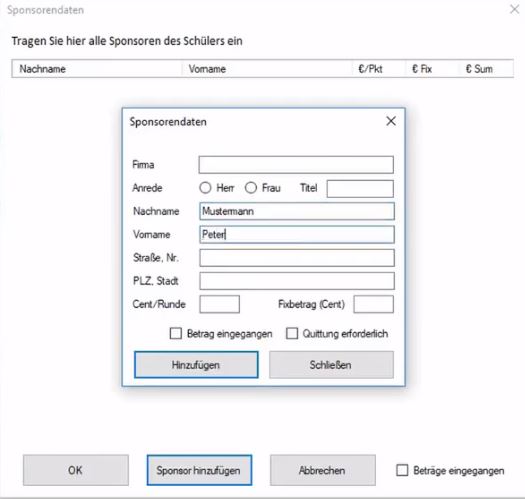Enable Quittung erforderlich checkbox

pos(292,334)
